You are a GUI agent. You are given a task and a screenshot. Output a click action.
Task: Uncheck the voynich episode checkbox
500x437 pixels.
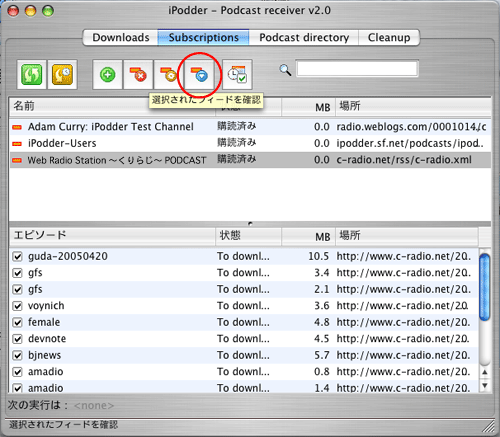pyautogui.click(x=17, y=306)
